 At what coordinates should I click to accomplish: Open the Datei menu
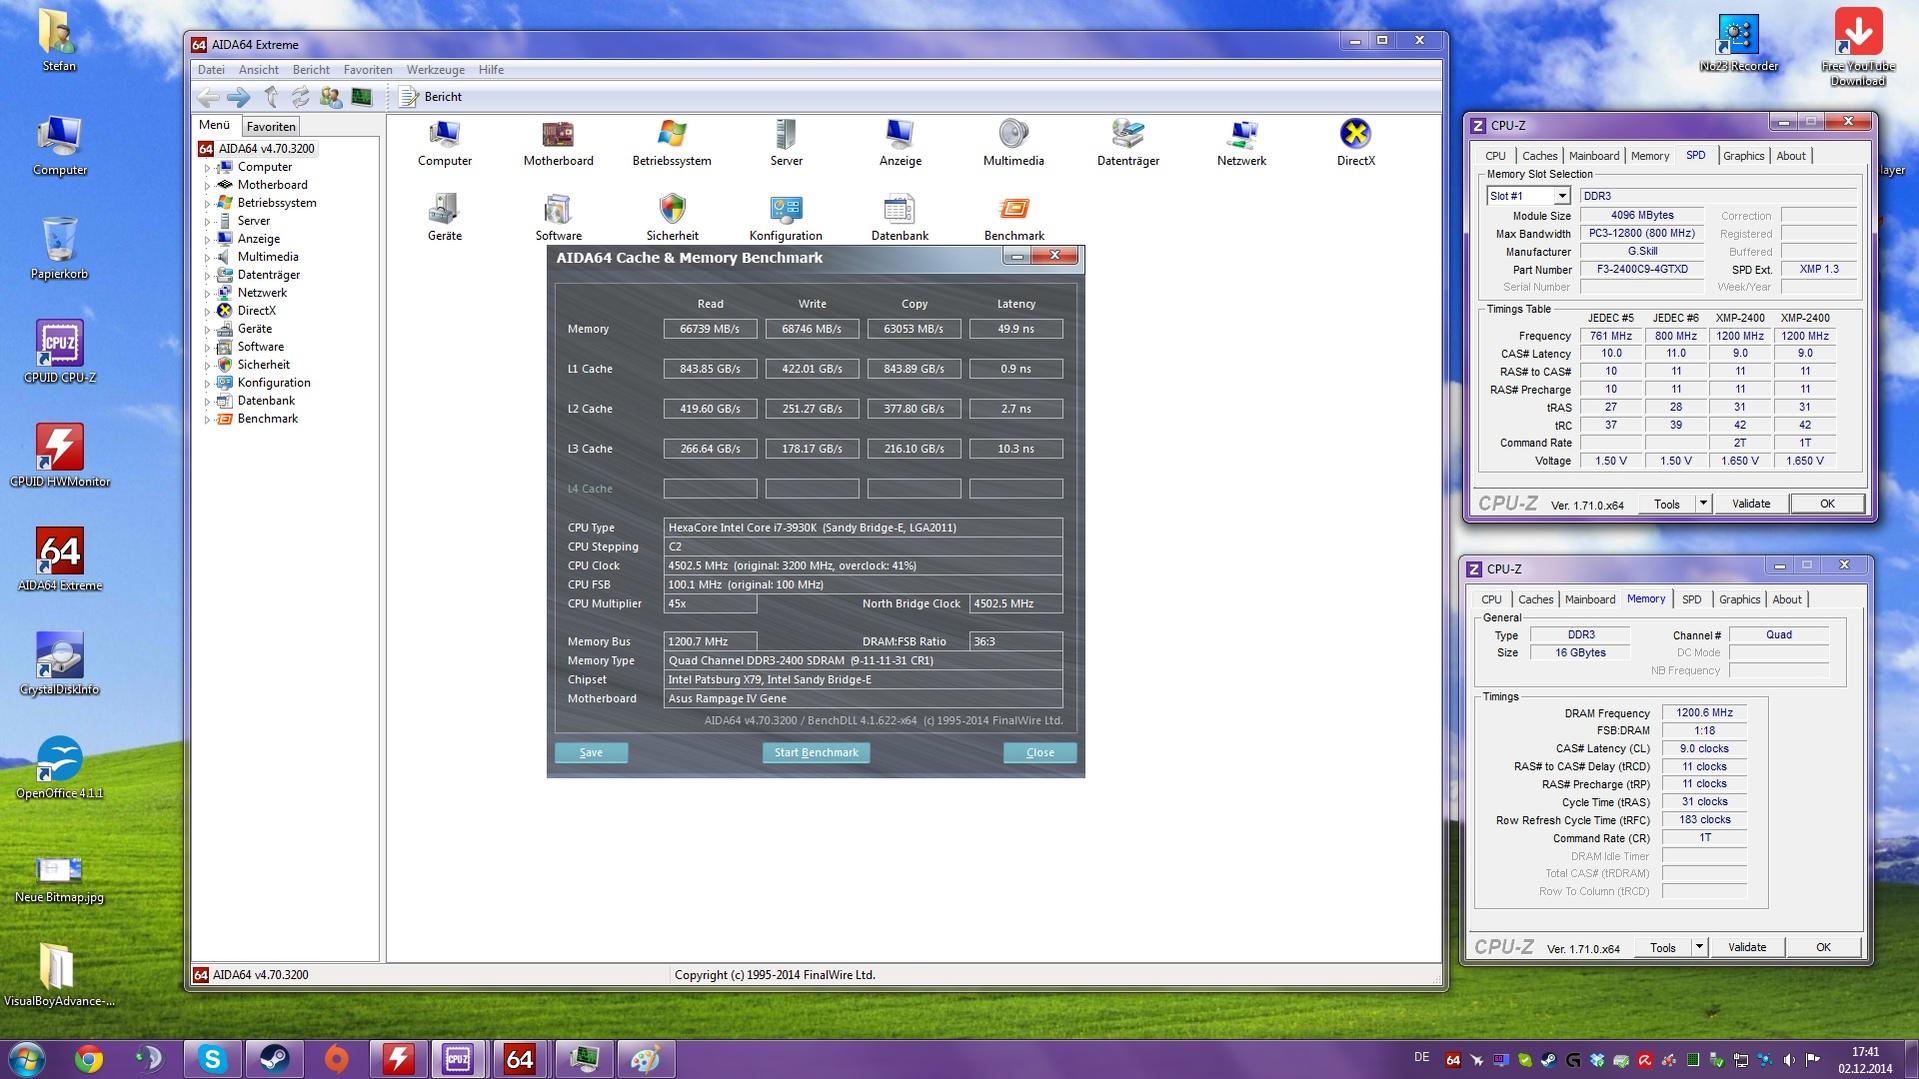[211, 70]
